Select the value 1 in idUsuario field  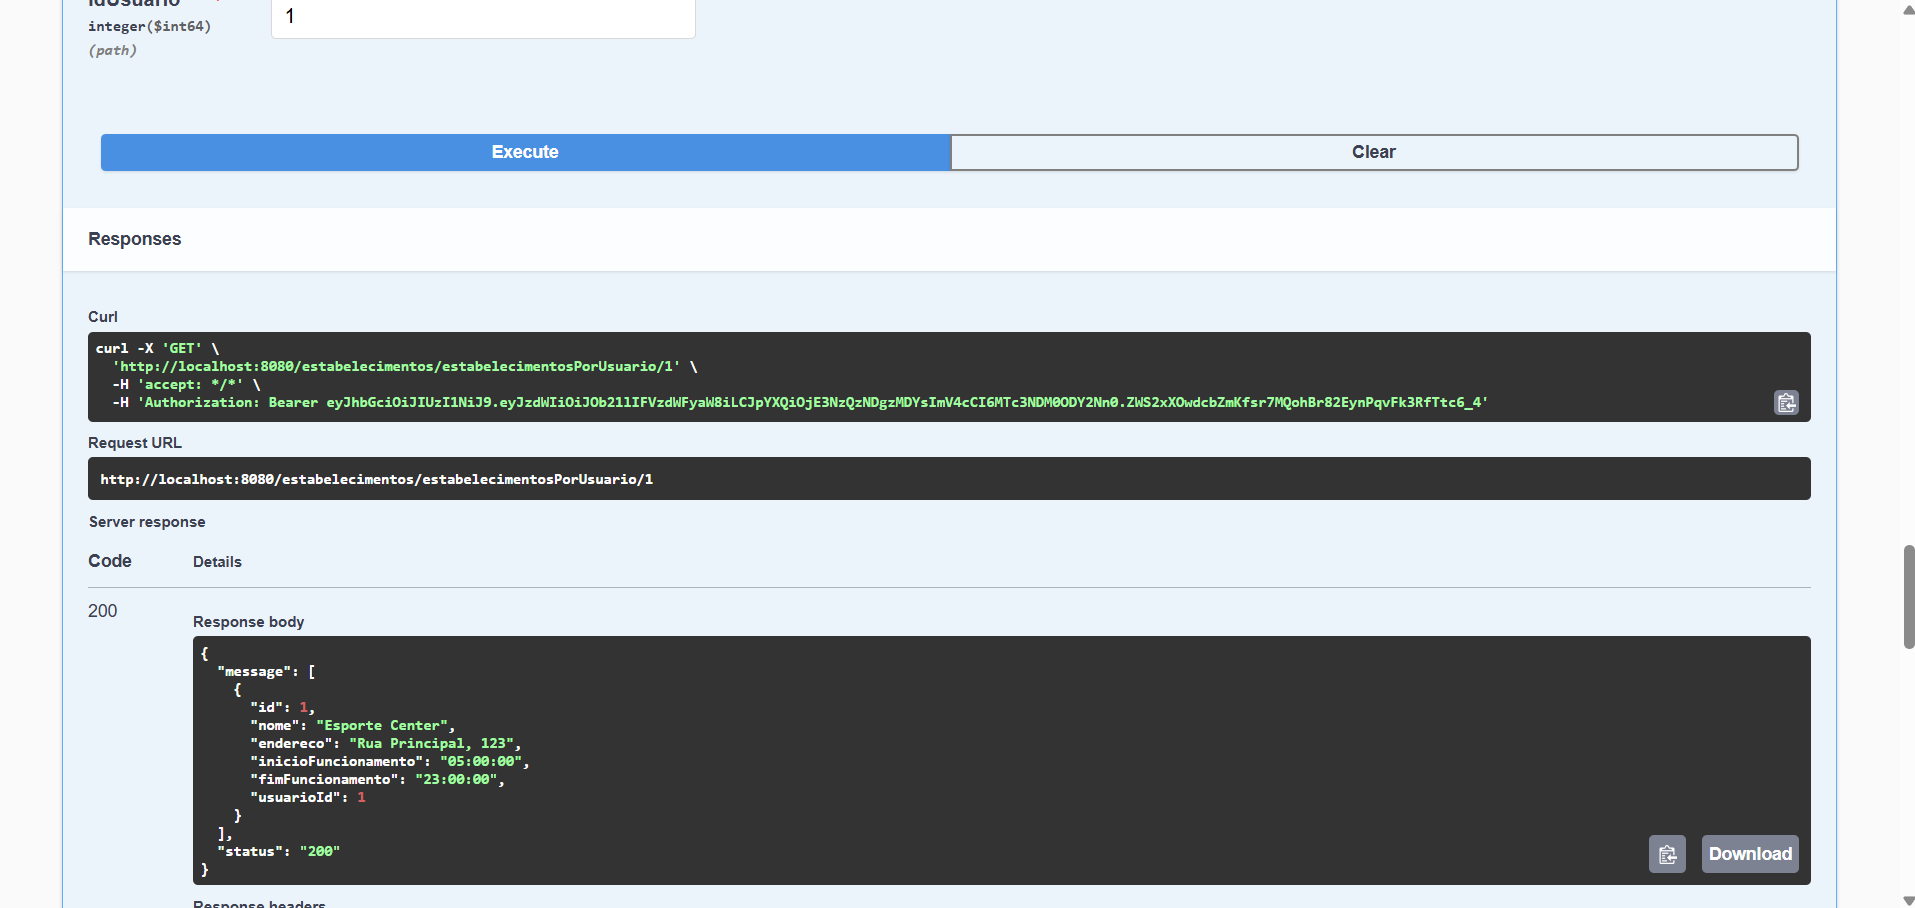click(x=289, y=16)
